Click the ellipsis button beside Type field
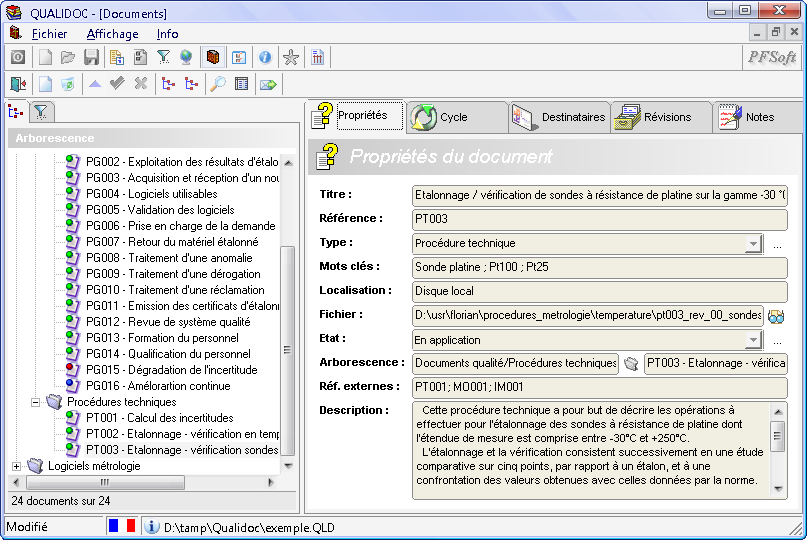 click(777, 244)
